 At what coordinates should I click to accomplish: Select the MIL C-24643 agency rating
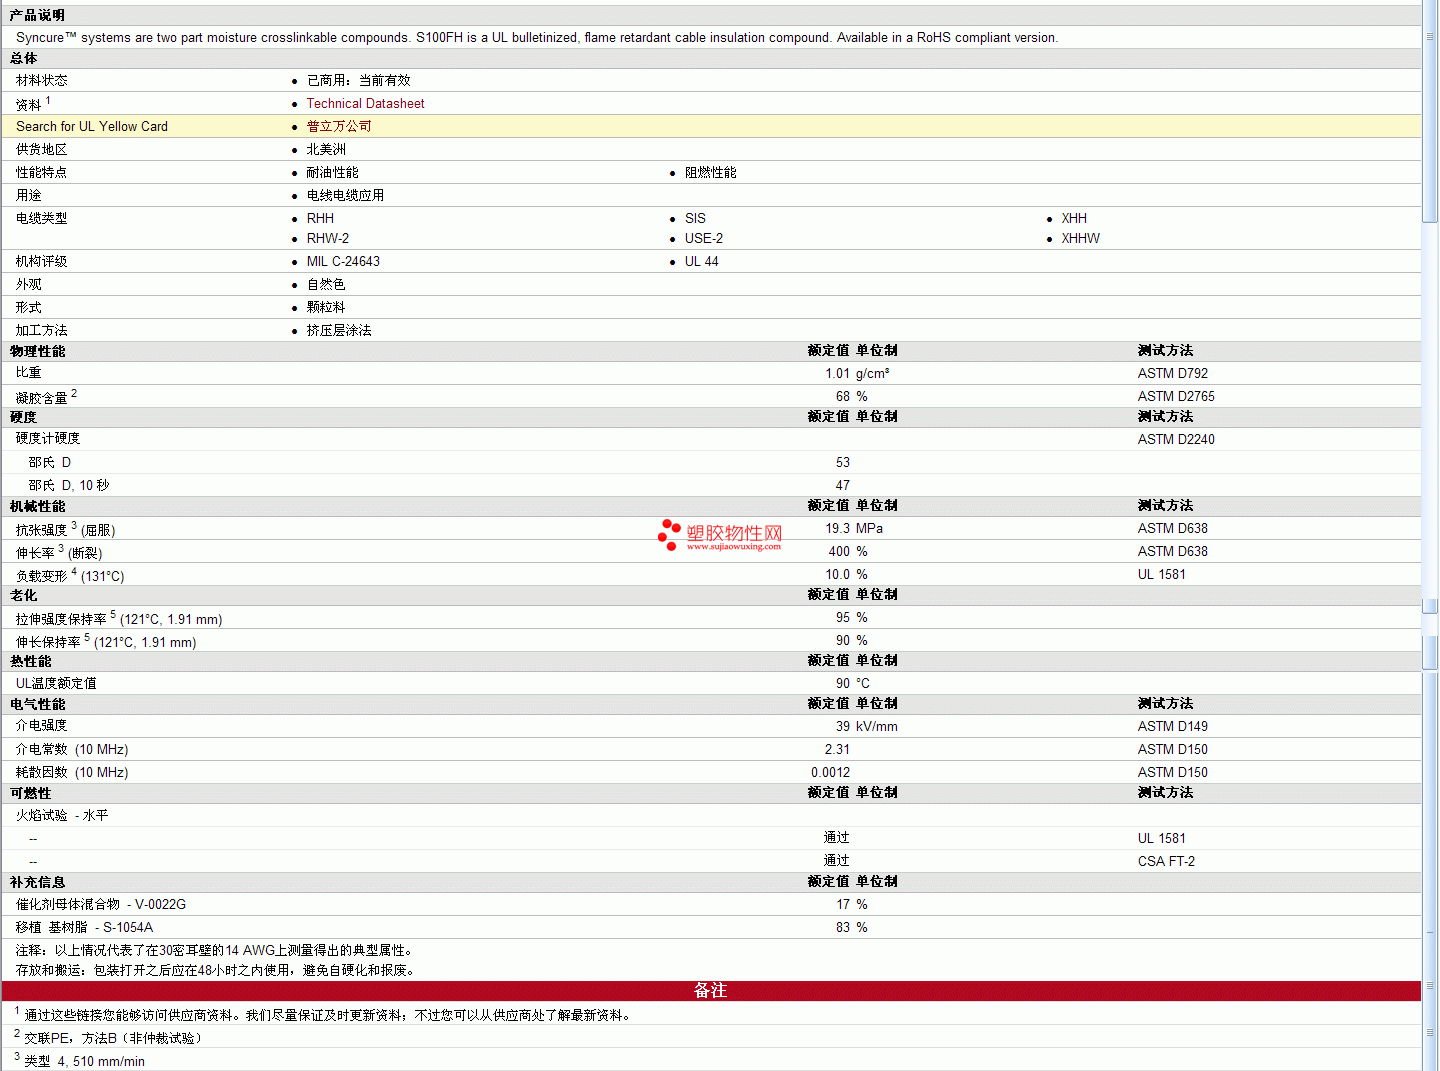343,261
